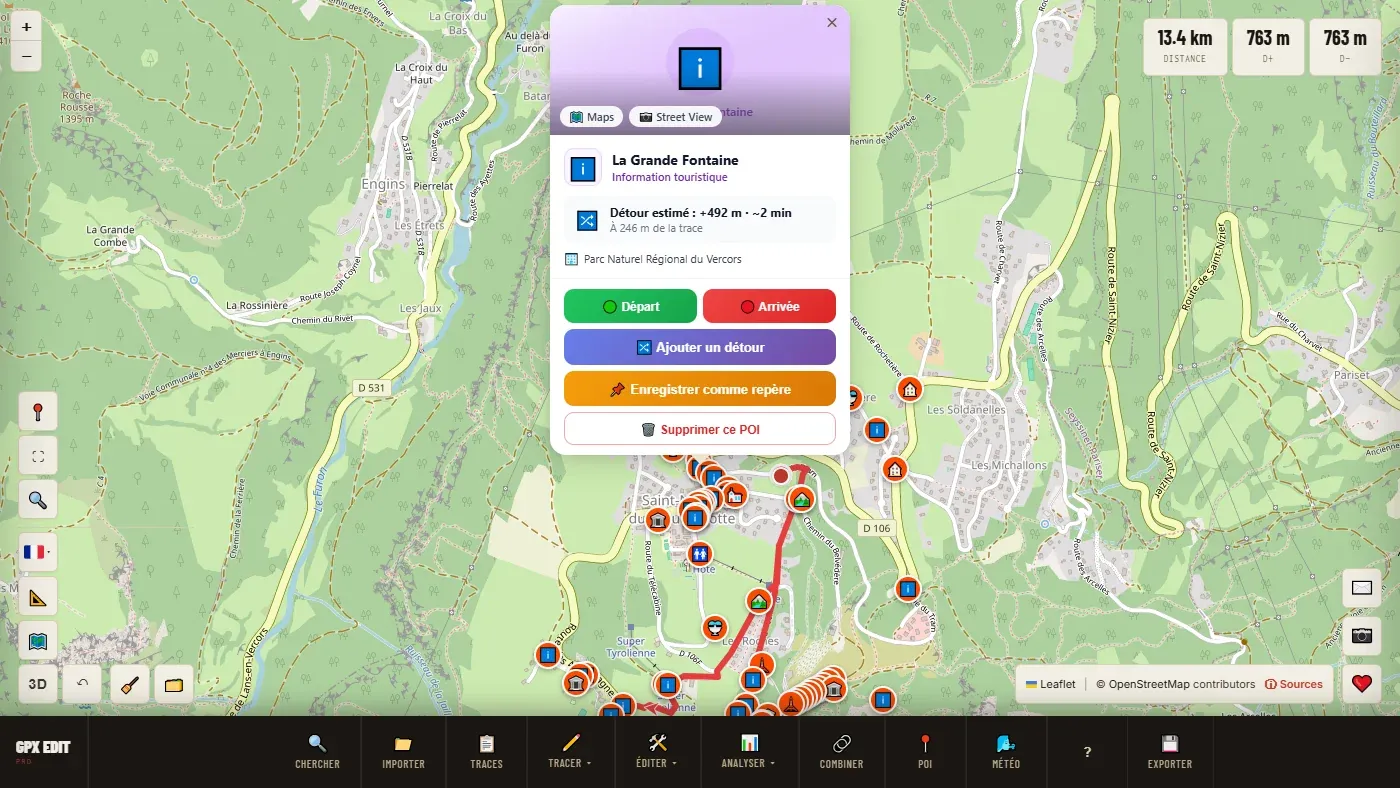Click the camera screenshot icon
1400x788 pixels.
(x=1361, y=635)
